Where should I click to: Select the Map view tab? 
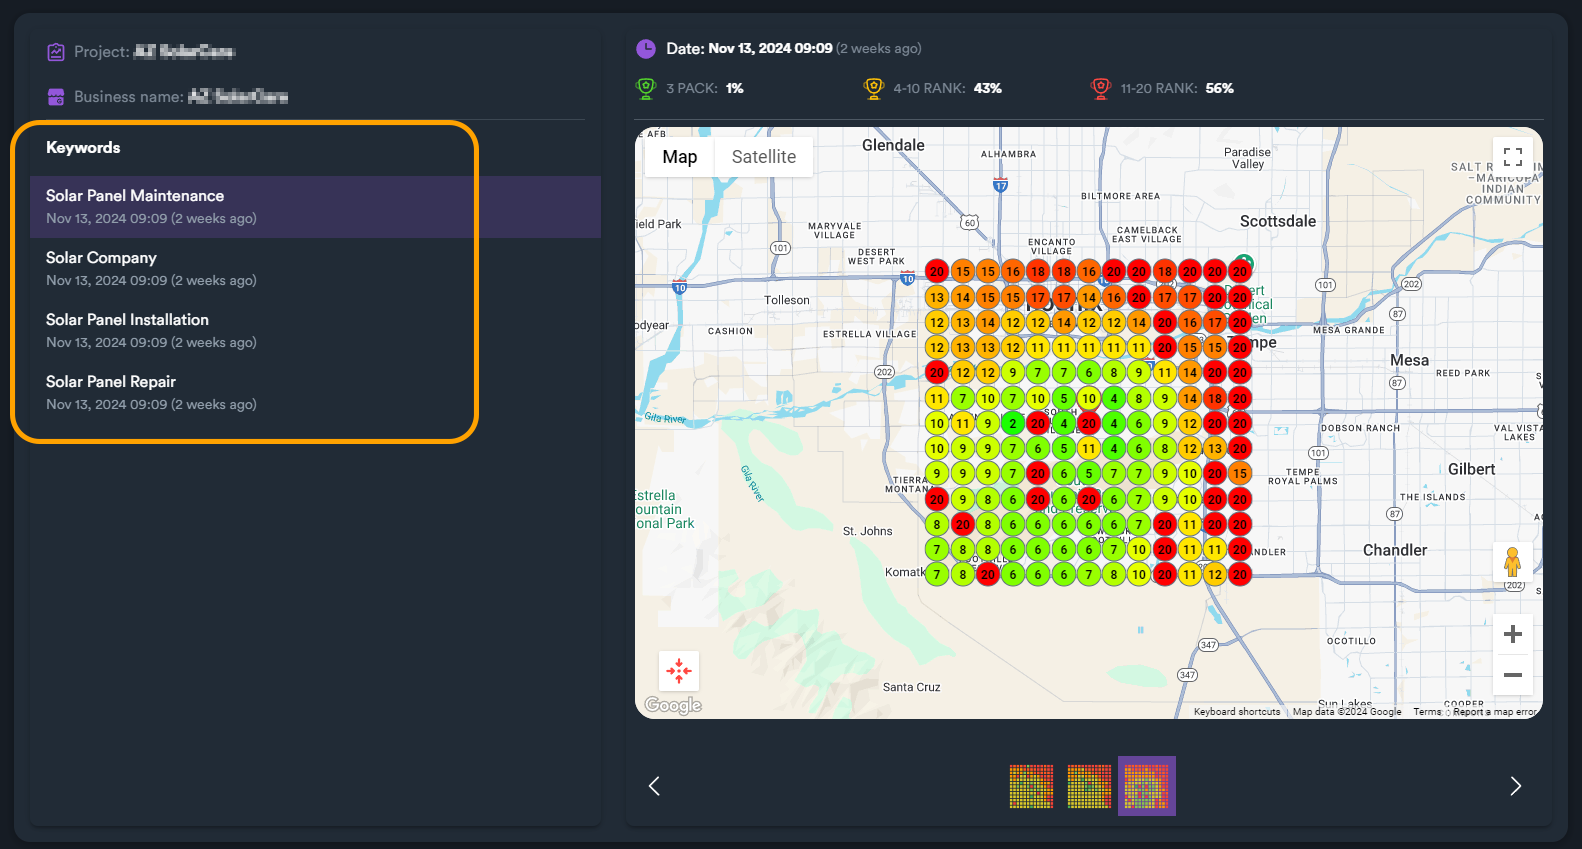coord(680,157)
